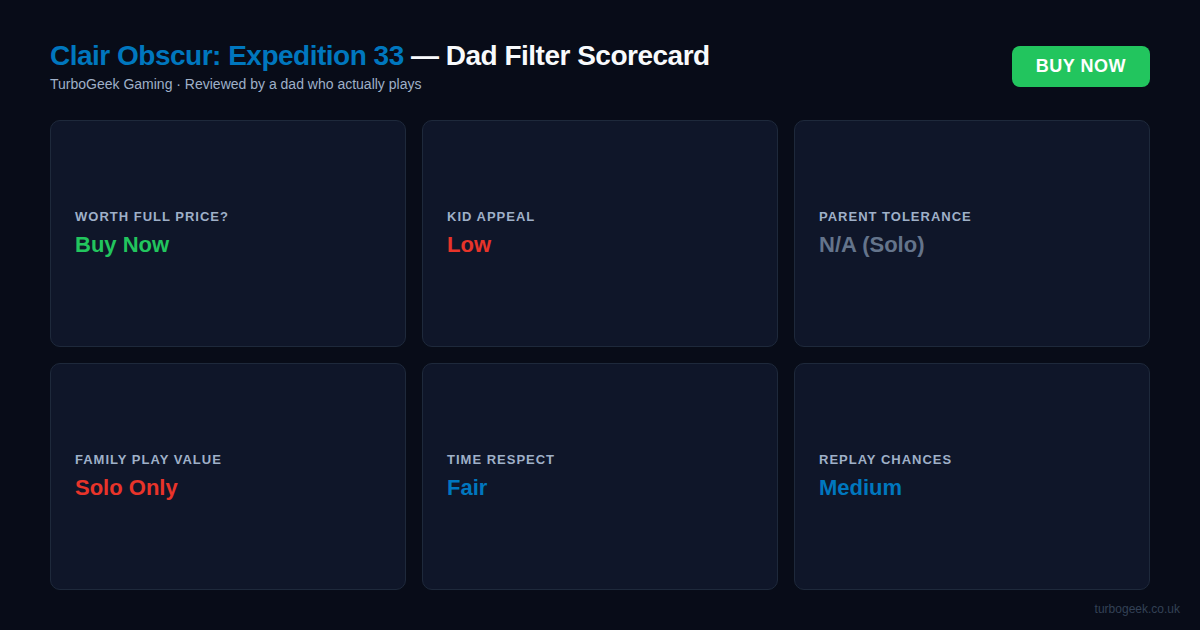
Task: Click the Time Respect scorecard card
Action: [x=600, y=540]
